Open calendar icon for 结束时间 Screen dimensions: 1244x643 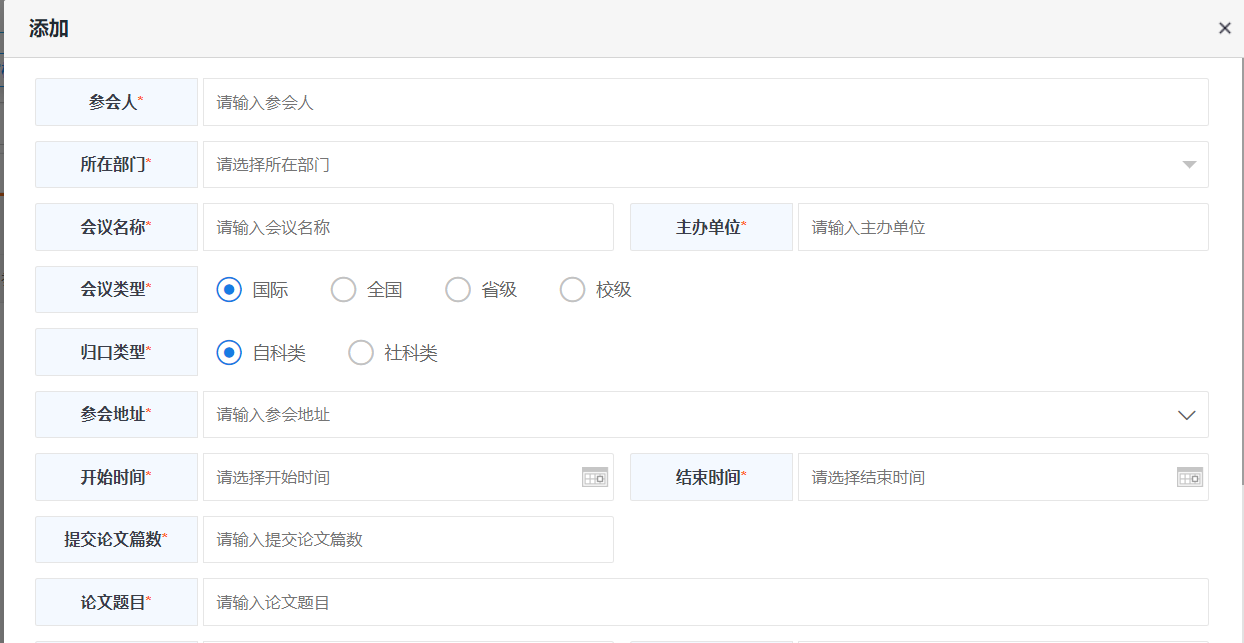pyautogui.click(x=1190, y=477)
